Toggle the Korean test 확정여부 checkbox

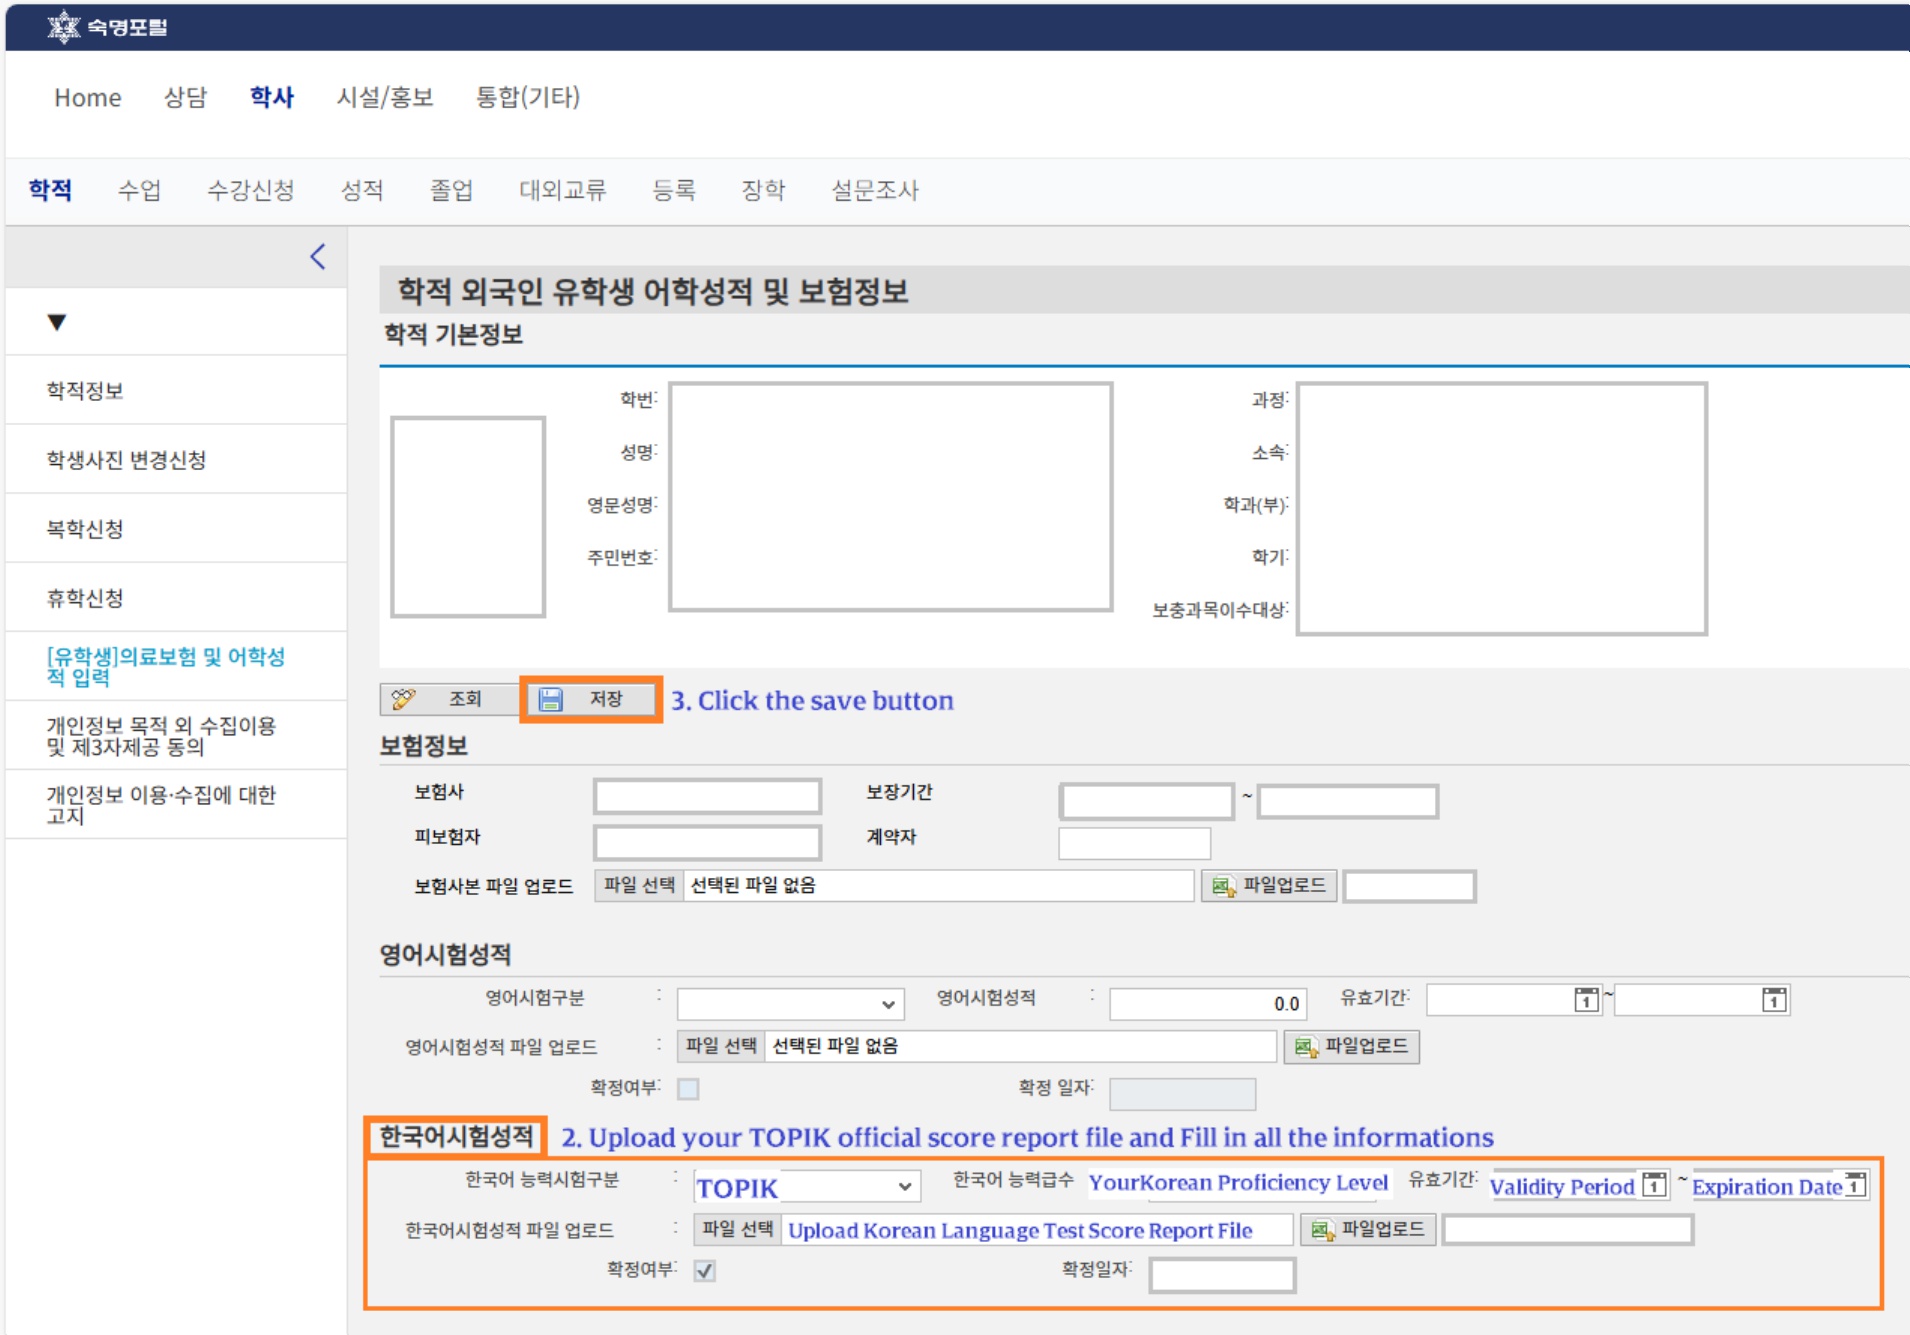[x=705, y=1271]
